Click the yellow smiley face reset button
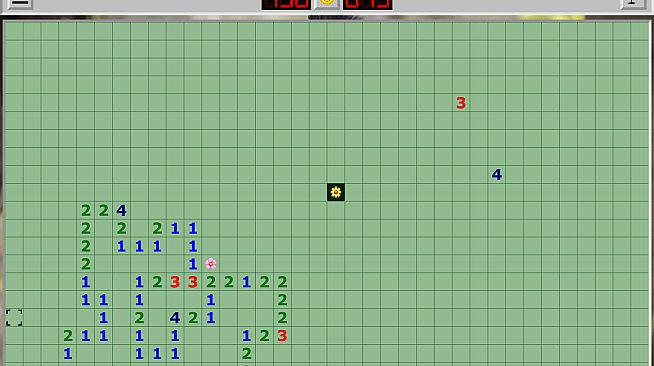 click(327, 3)
